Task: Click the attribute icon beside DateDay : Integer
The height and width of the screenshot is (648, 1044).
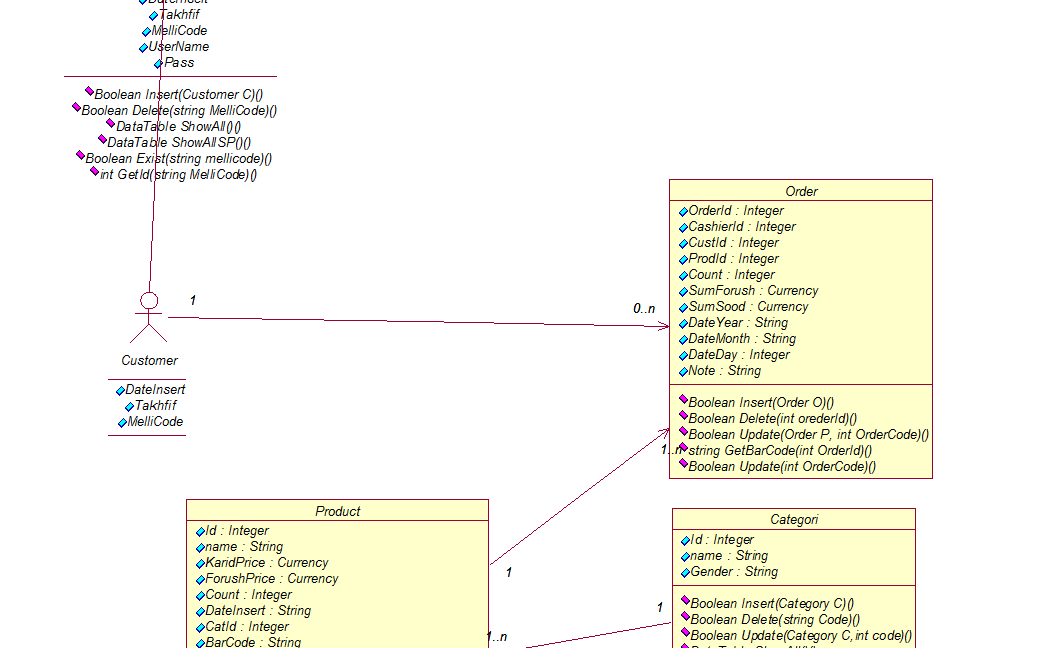Action: (x=683, y=356)
